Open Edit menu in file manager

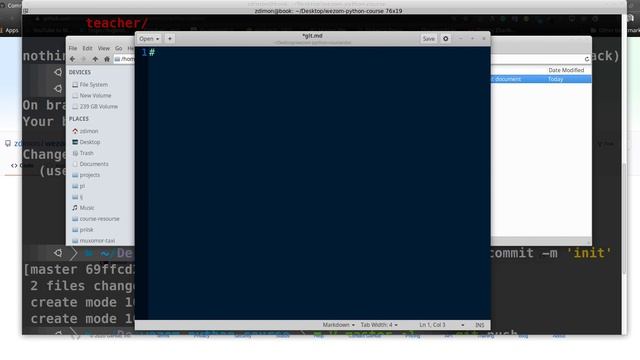(x=87, y=48)
